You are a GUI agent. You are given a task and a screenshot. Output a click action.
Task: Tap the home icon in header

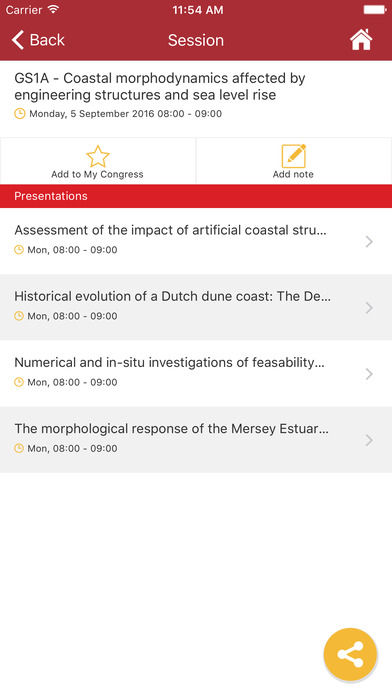(x=361, y=40)
